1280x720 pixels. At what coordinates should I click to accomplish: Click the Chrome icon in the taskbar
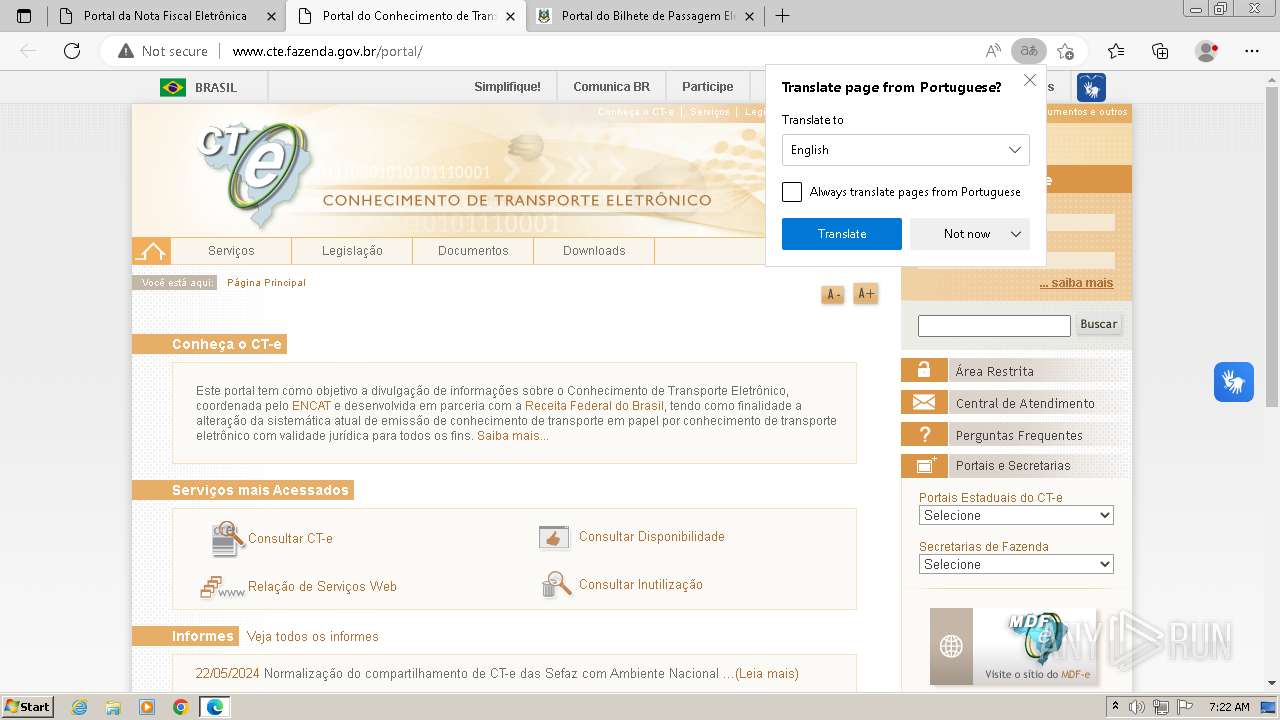[181, 707]
